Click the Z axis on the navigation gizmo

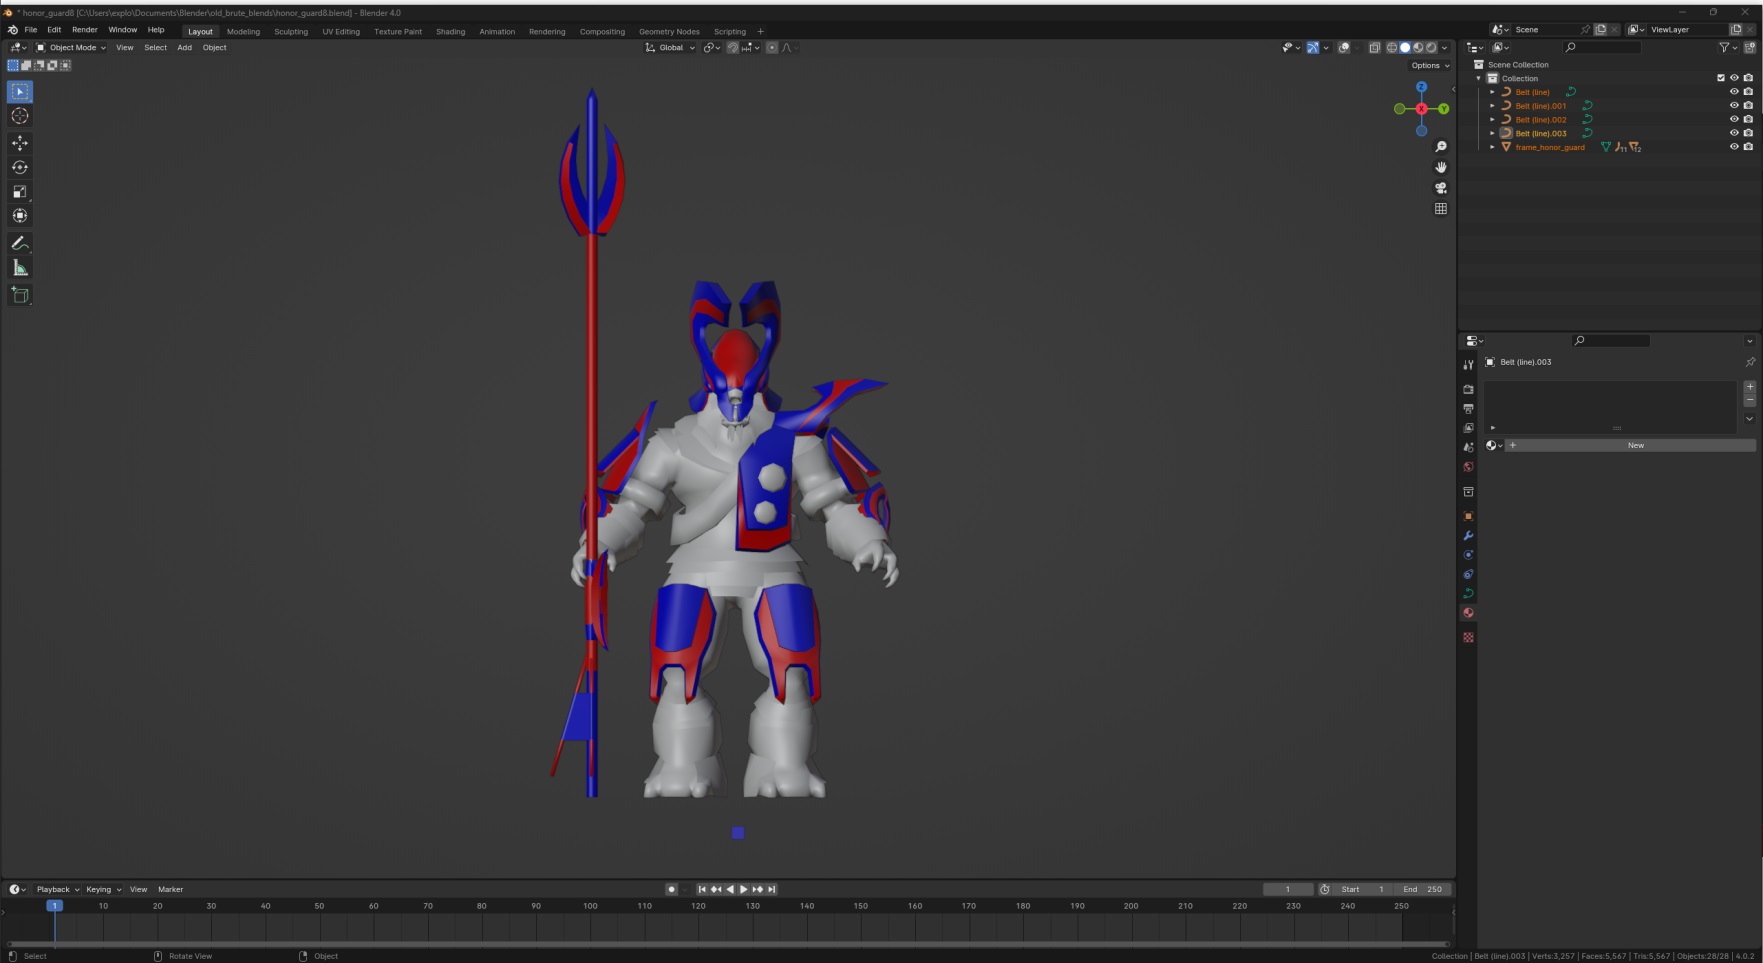[1421, 87]
